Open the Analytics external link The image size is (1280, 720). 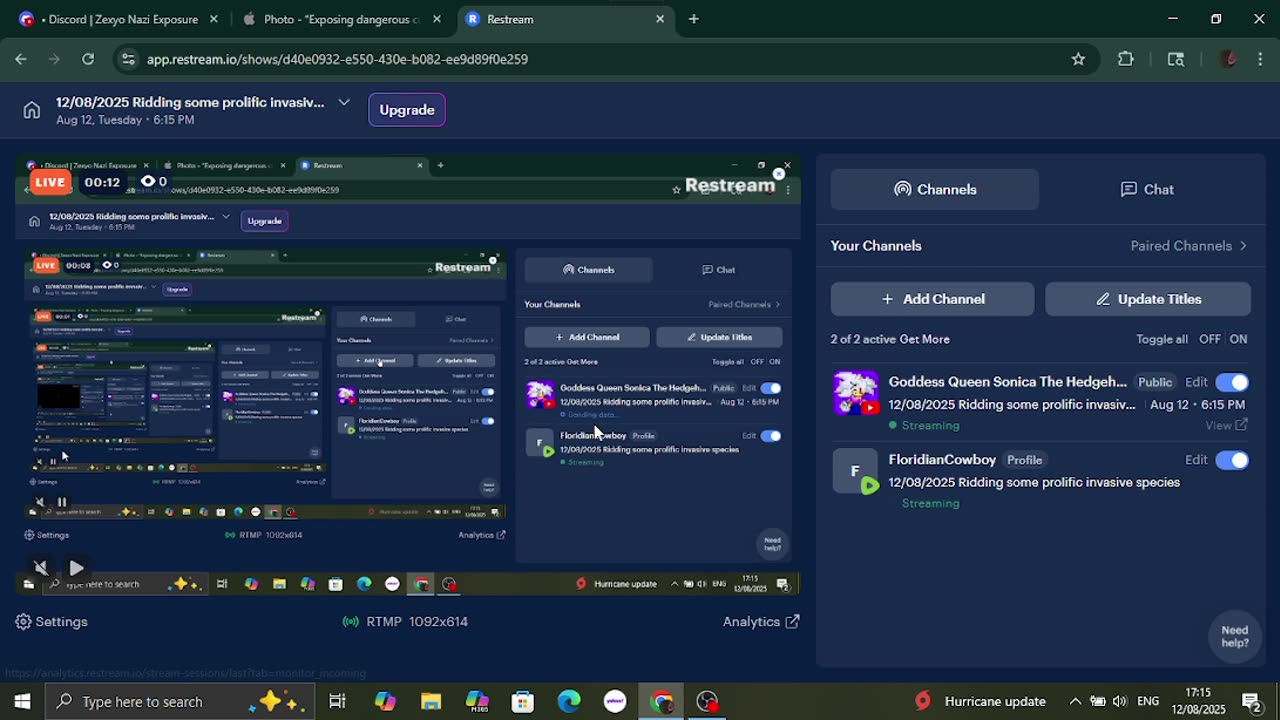(x=761, y=622)
